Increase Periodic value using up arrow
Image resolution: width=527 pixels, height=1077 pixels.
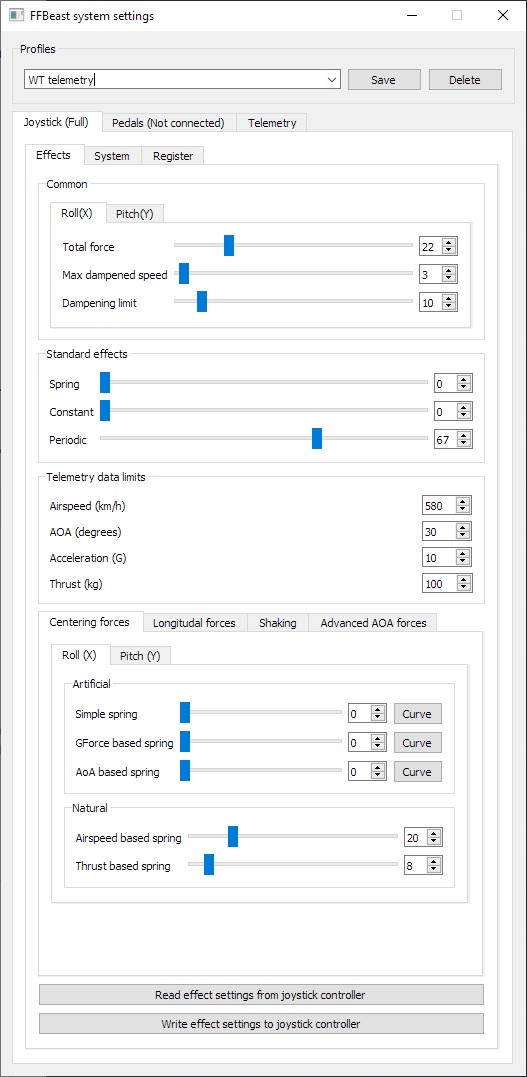pos(464,435)
